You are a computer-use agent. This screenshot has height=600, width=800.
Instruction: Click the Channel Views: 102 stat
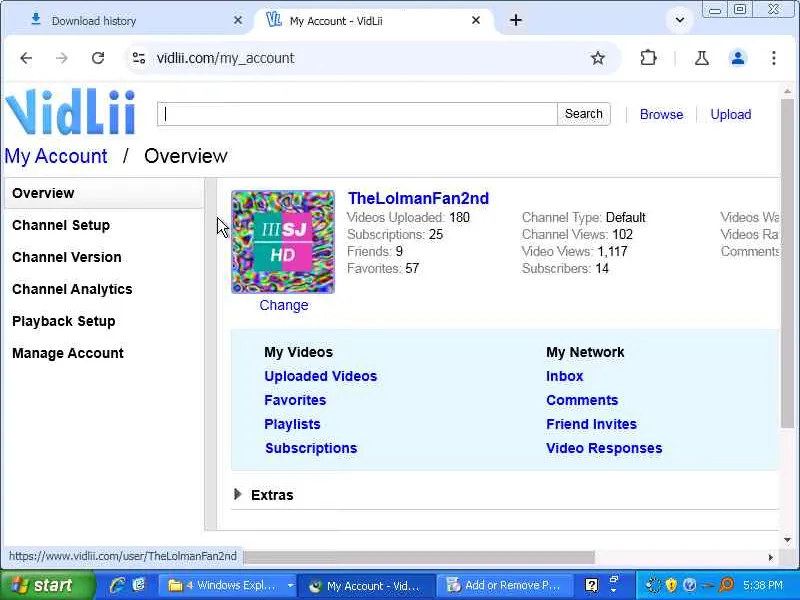coord(577,235)
